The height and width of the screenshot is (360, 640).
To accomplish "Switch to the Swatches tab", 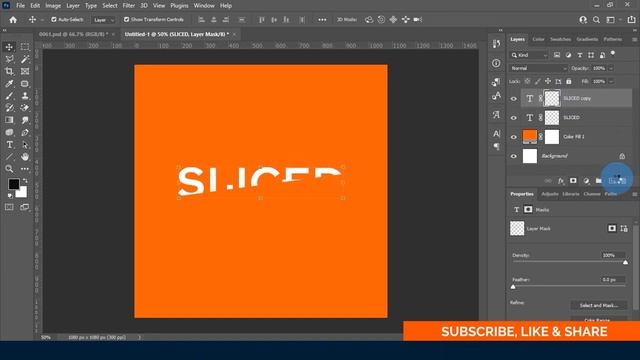I will click(x=560, y=39).
